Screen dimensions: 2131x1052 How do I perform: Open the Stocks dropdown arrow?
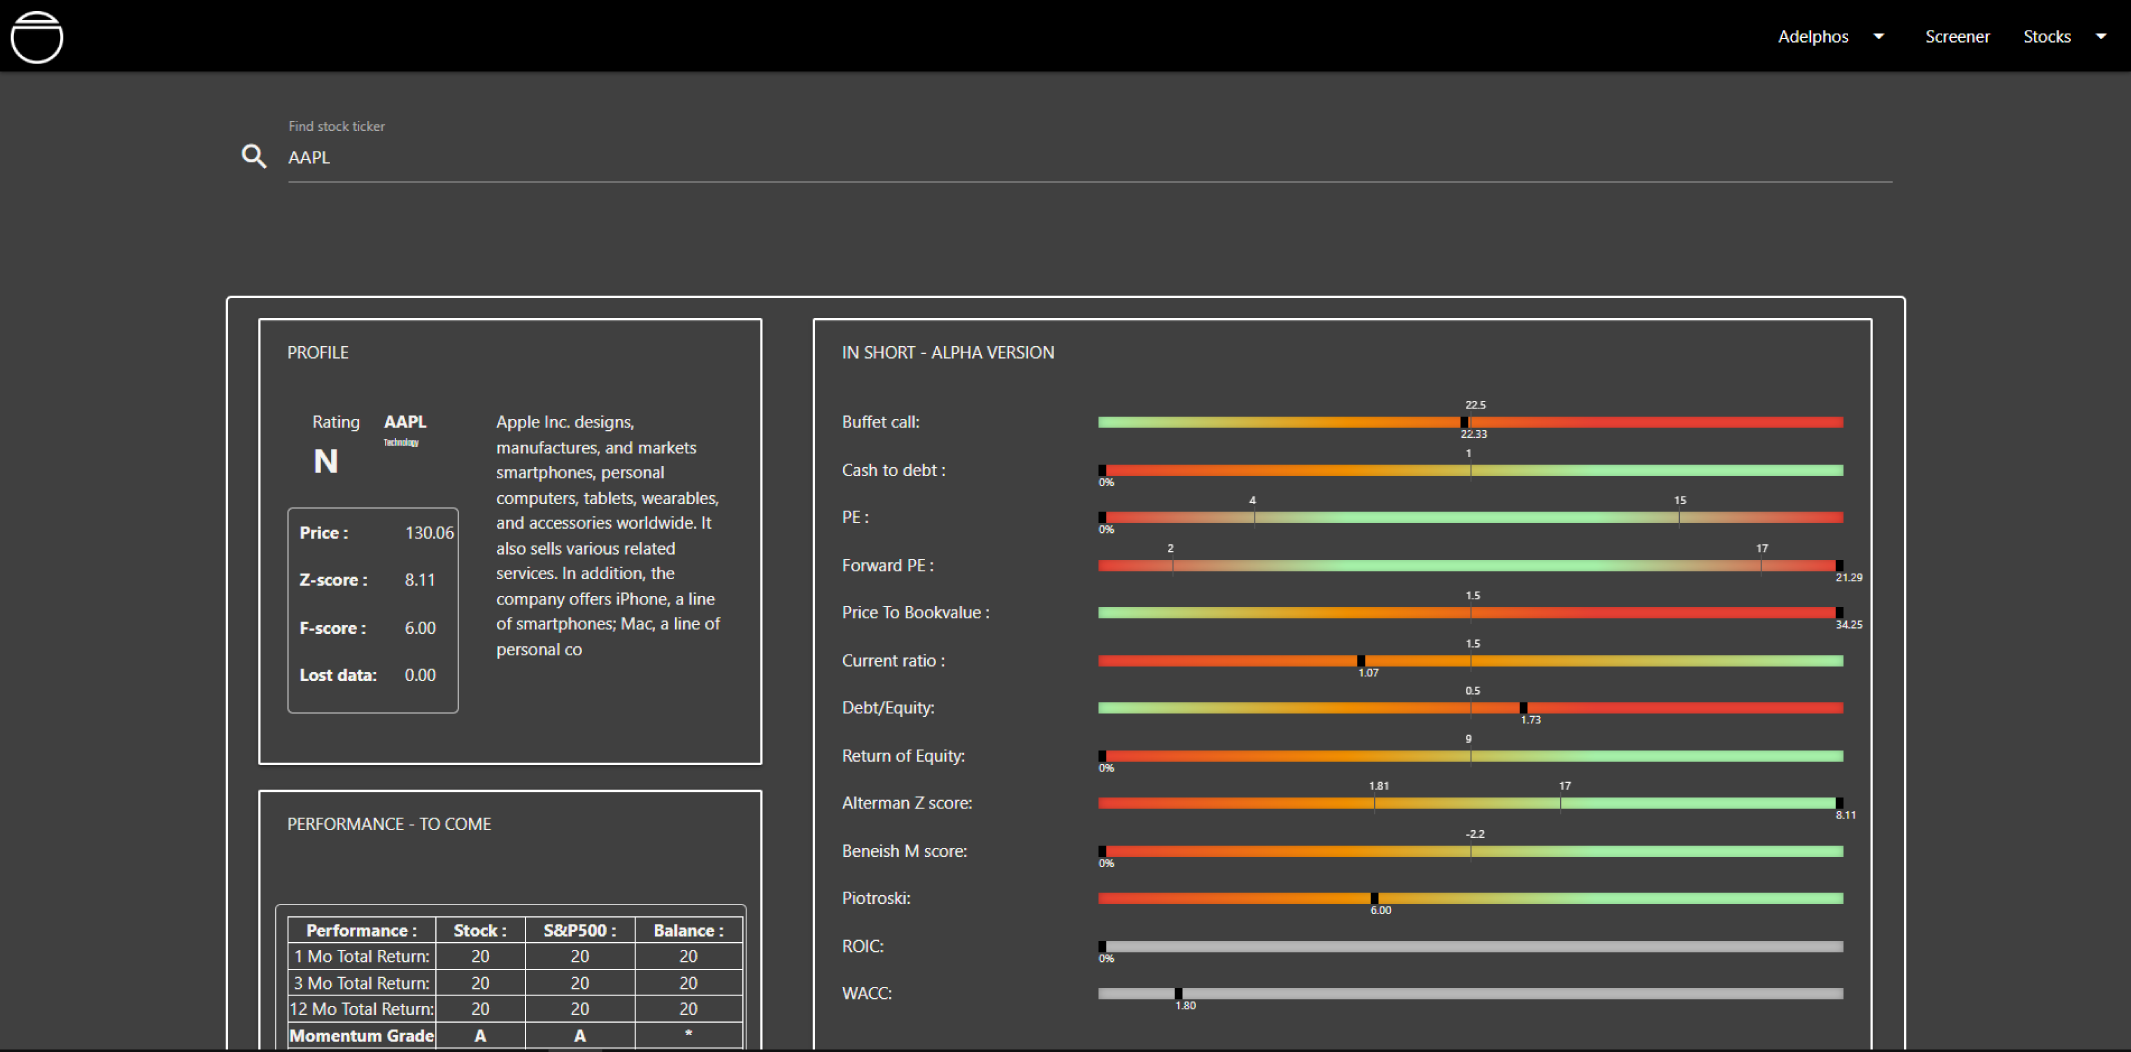[2101, 36]
